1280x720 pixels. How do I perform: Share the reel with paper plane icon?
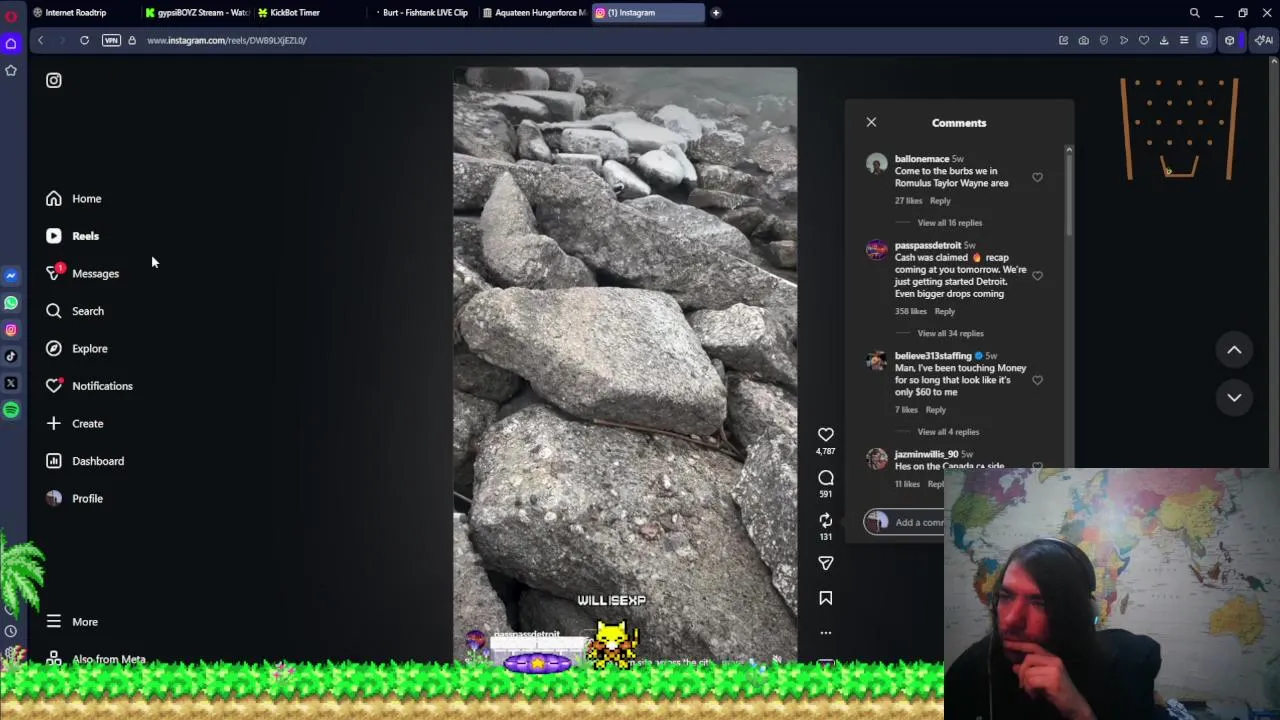click(825, 563)
